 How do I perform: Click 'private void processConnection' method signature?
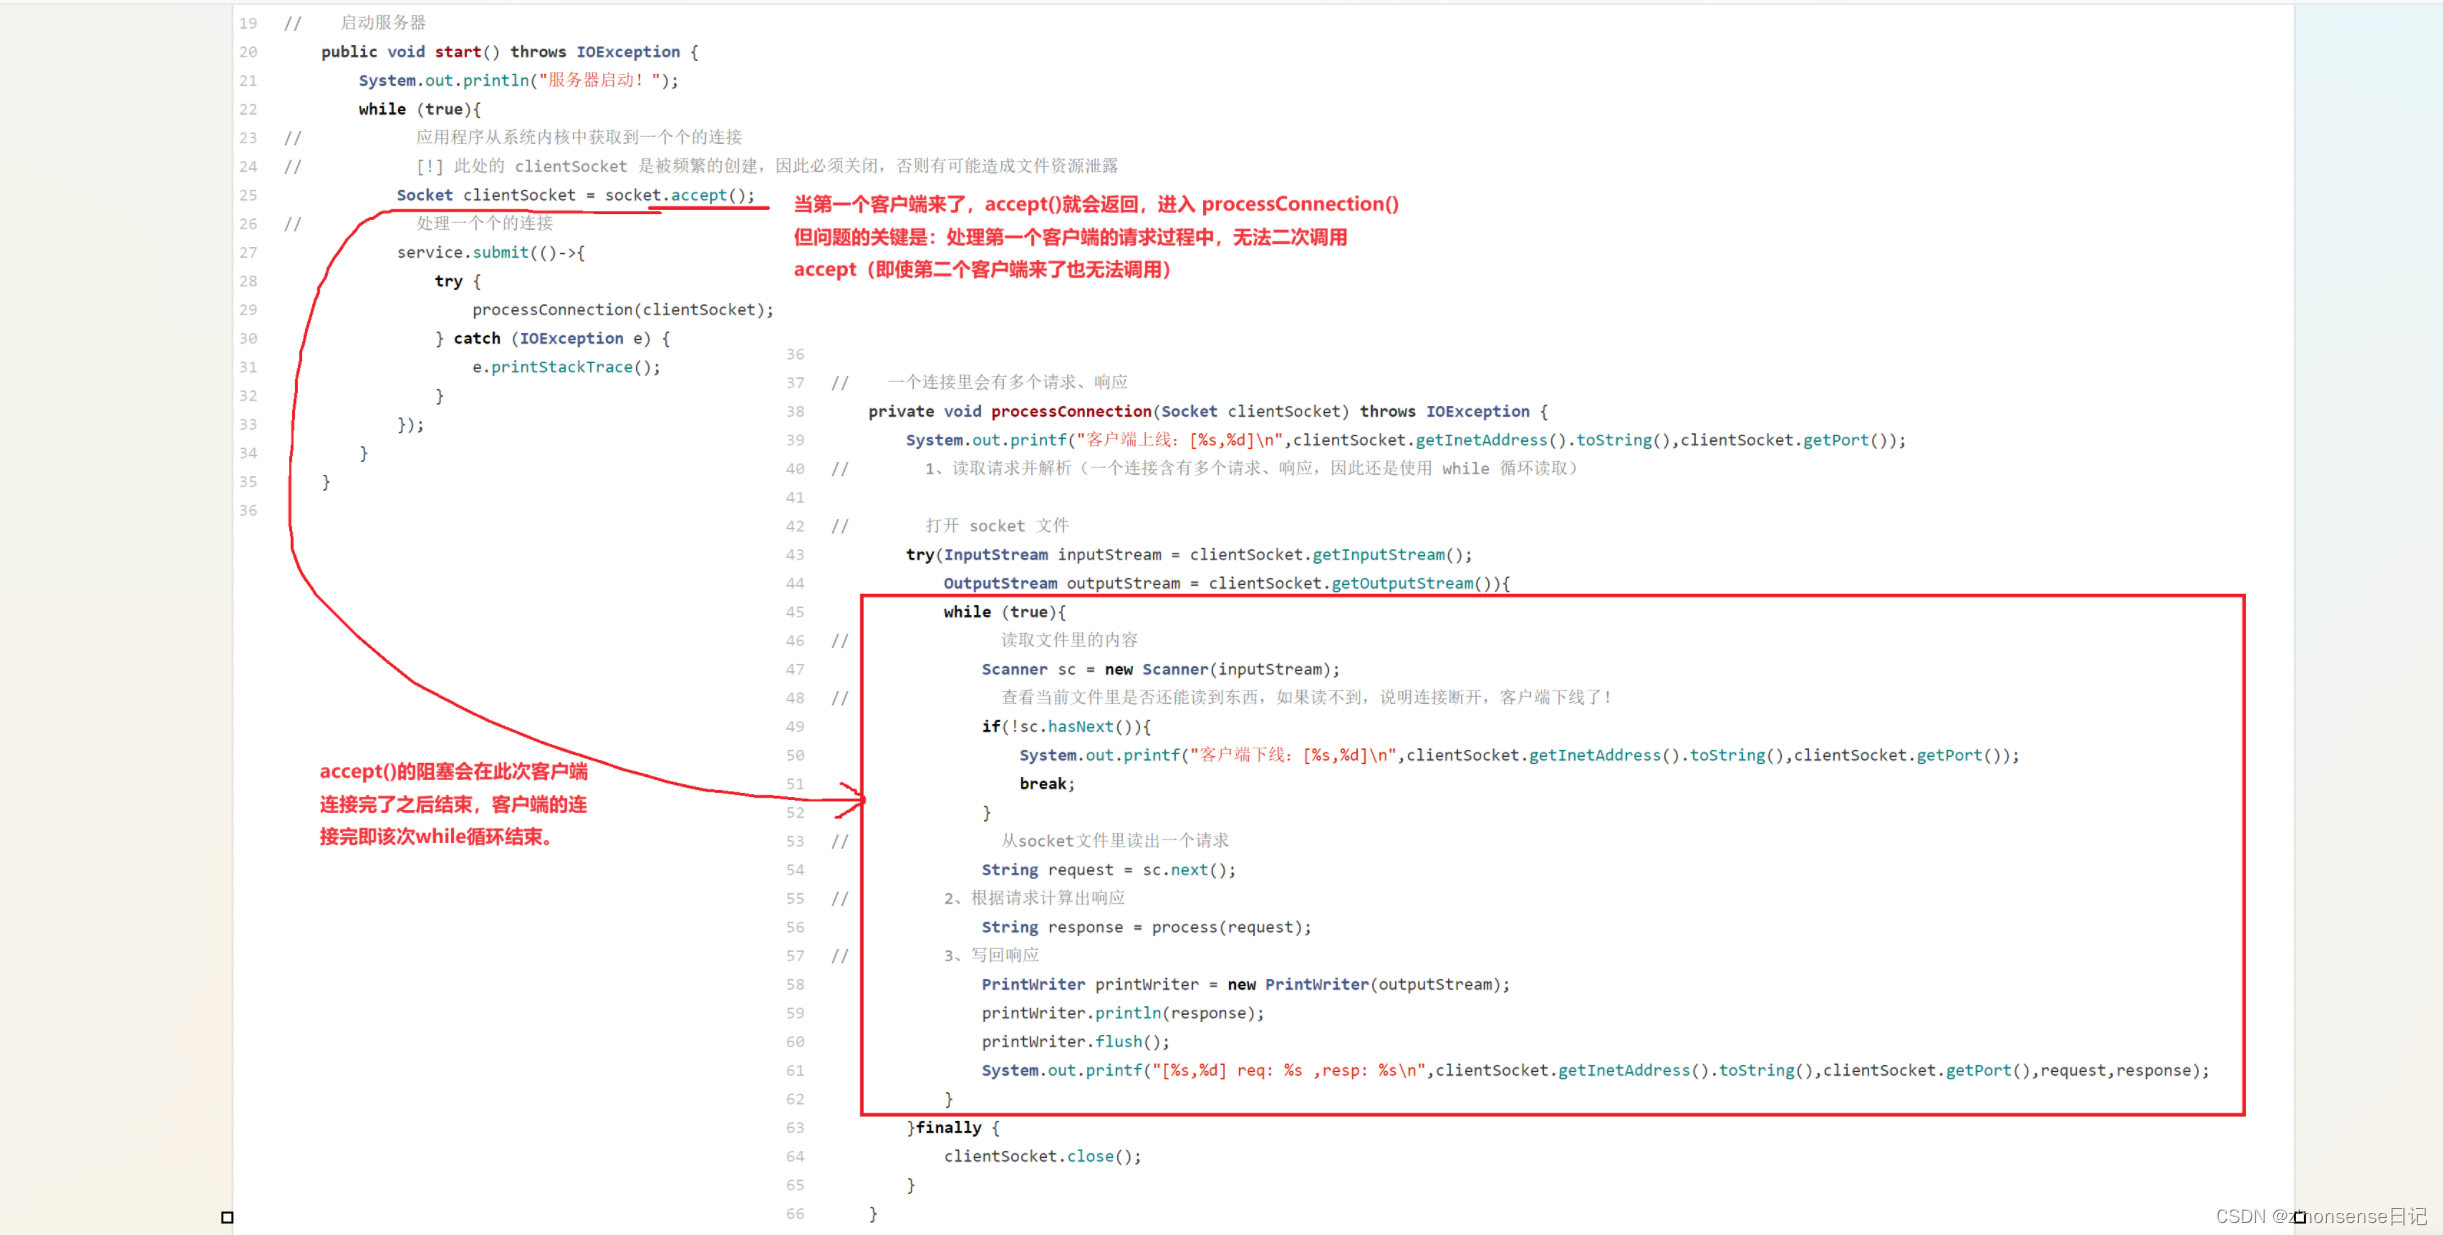pos(1208,411)
